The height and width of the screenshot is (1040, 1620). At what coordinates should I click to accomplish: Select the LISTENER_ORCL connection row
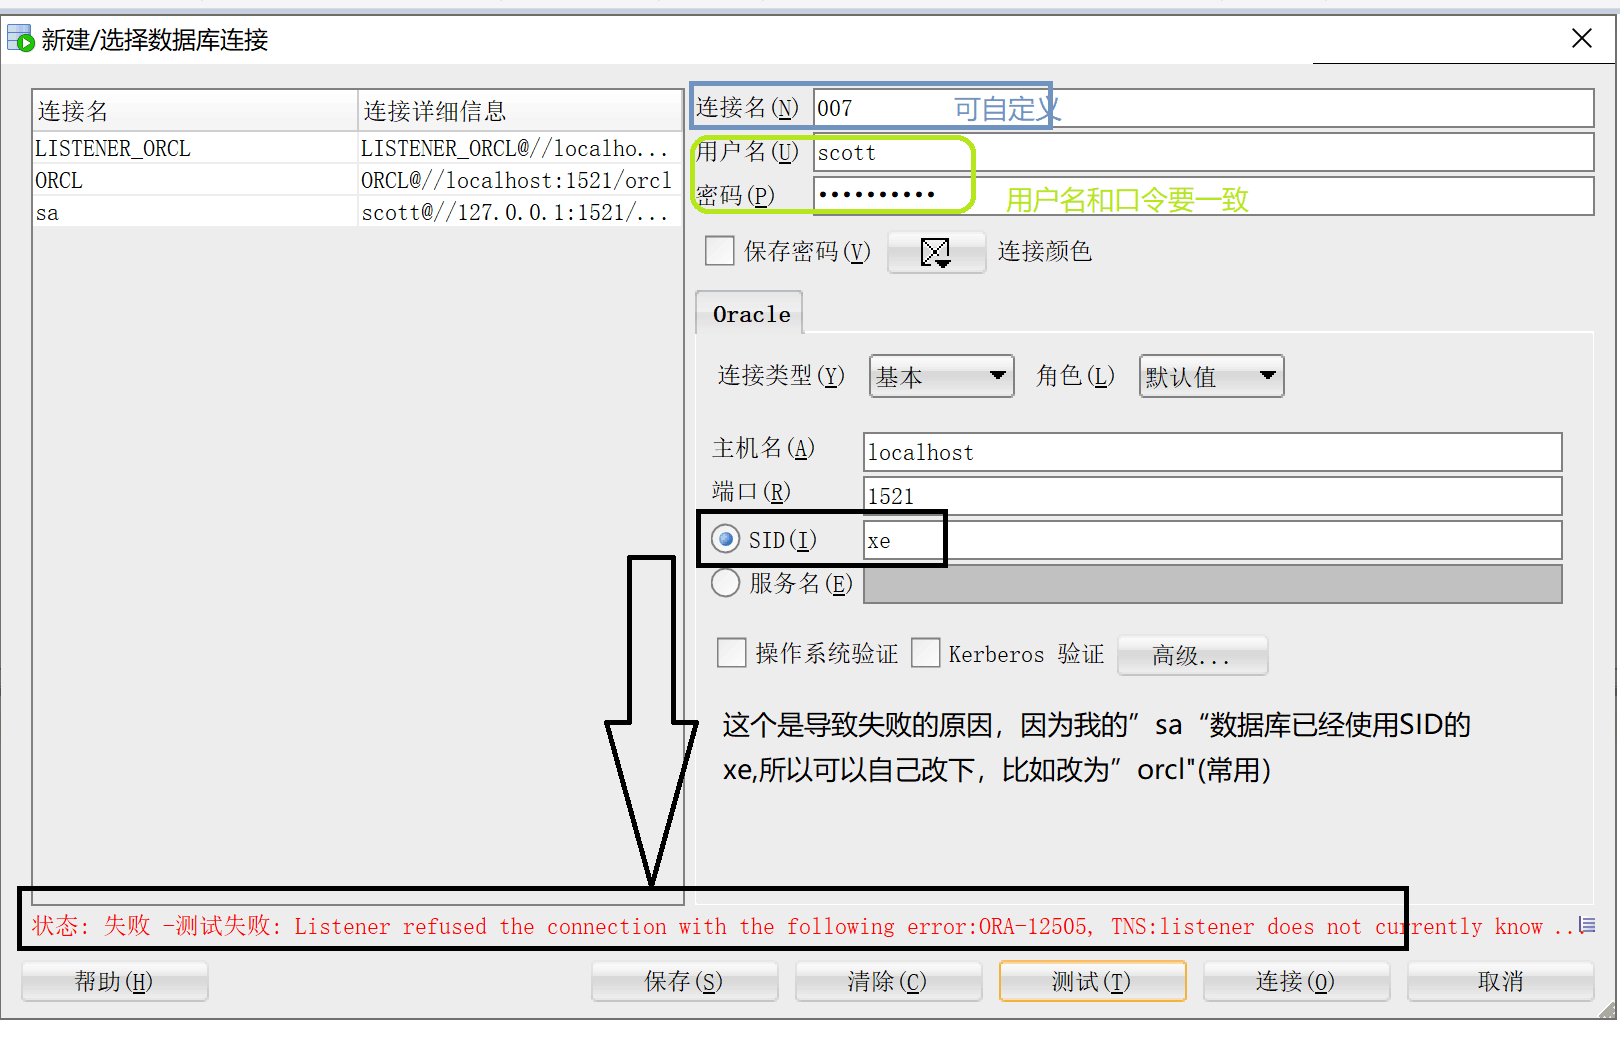(357, 148)
